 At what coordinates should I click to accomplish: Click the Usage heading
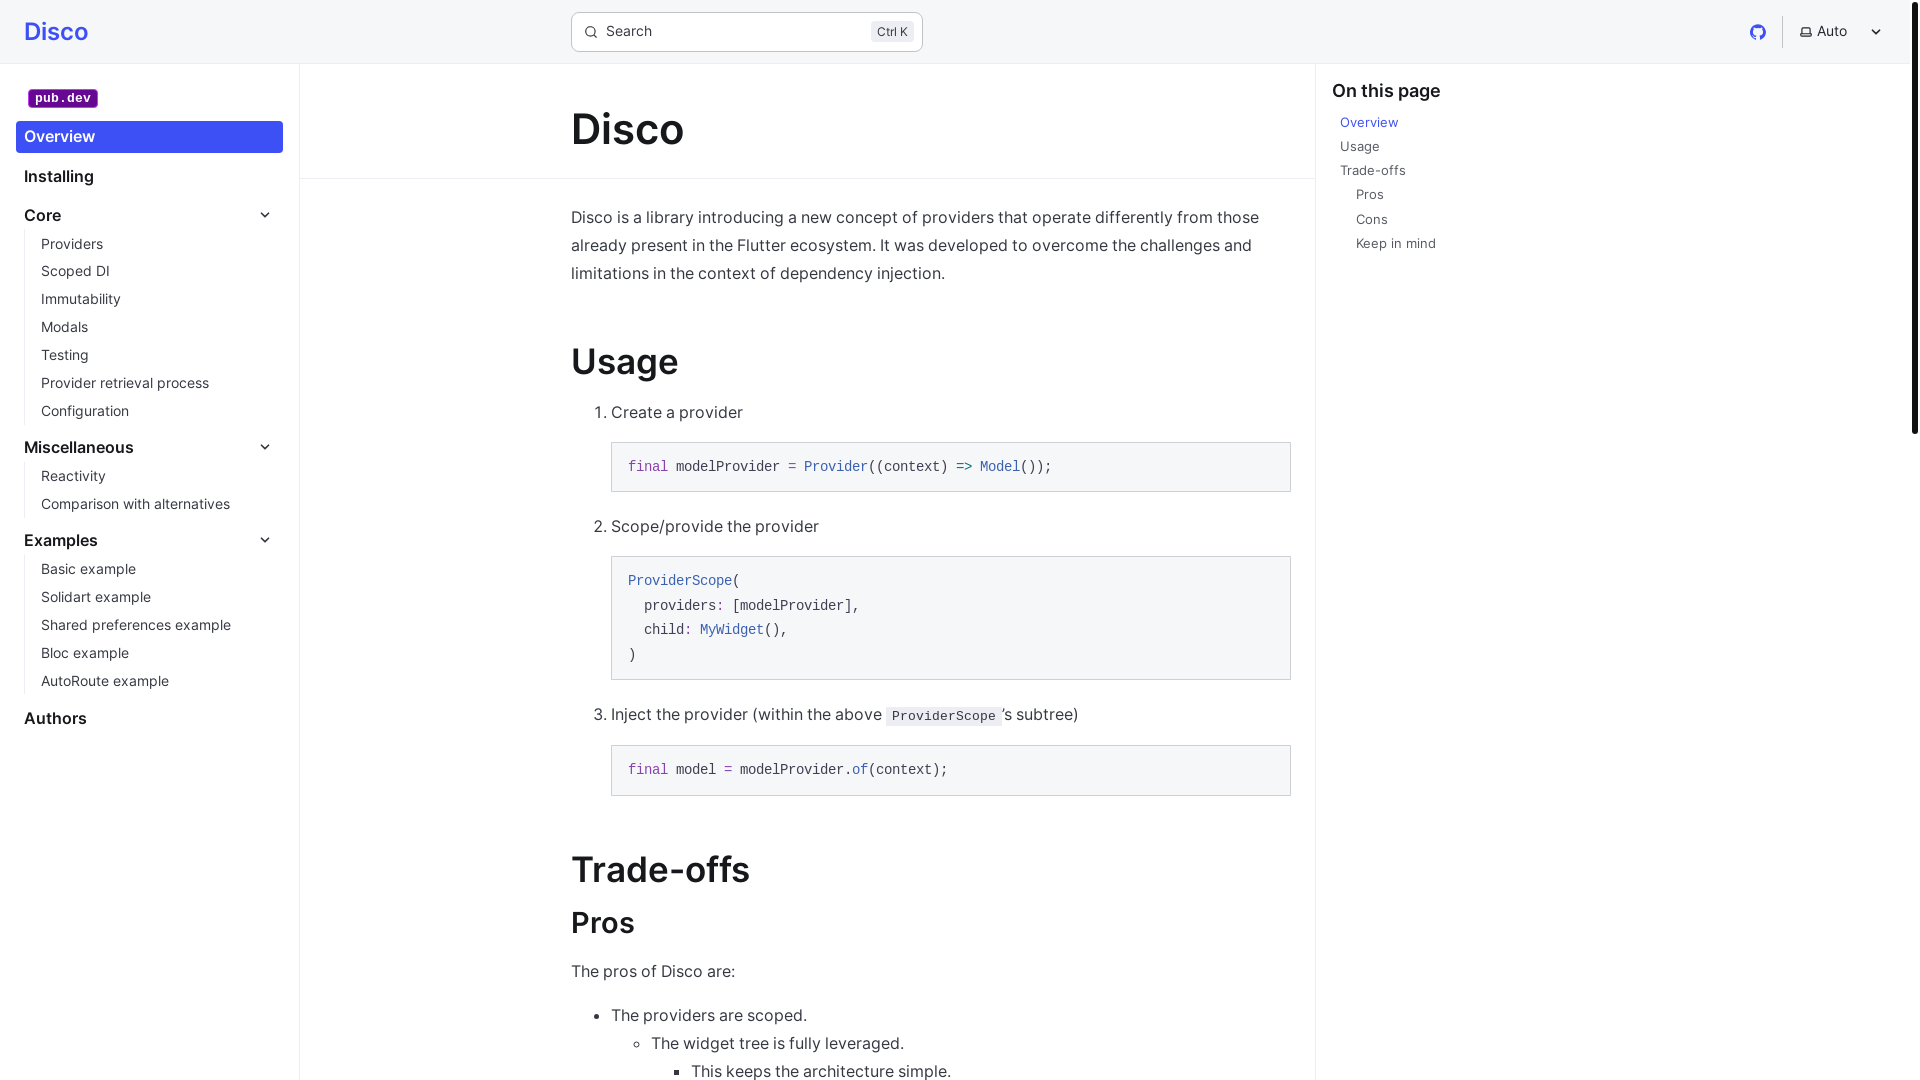(624, 361)
